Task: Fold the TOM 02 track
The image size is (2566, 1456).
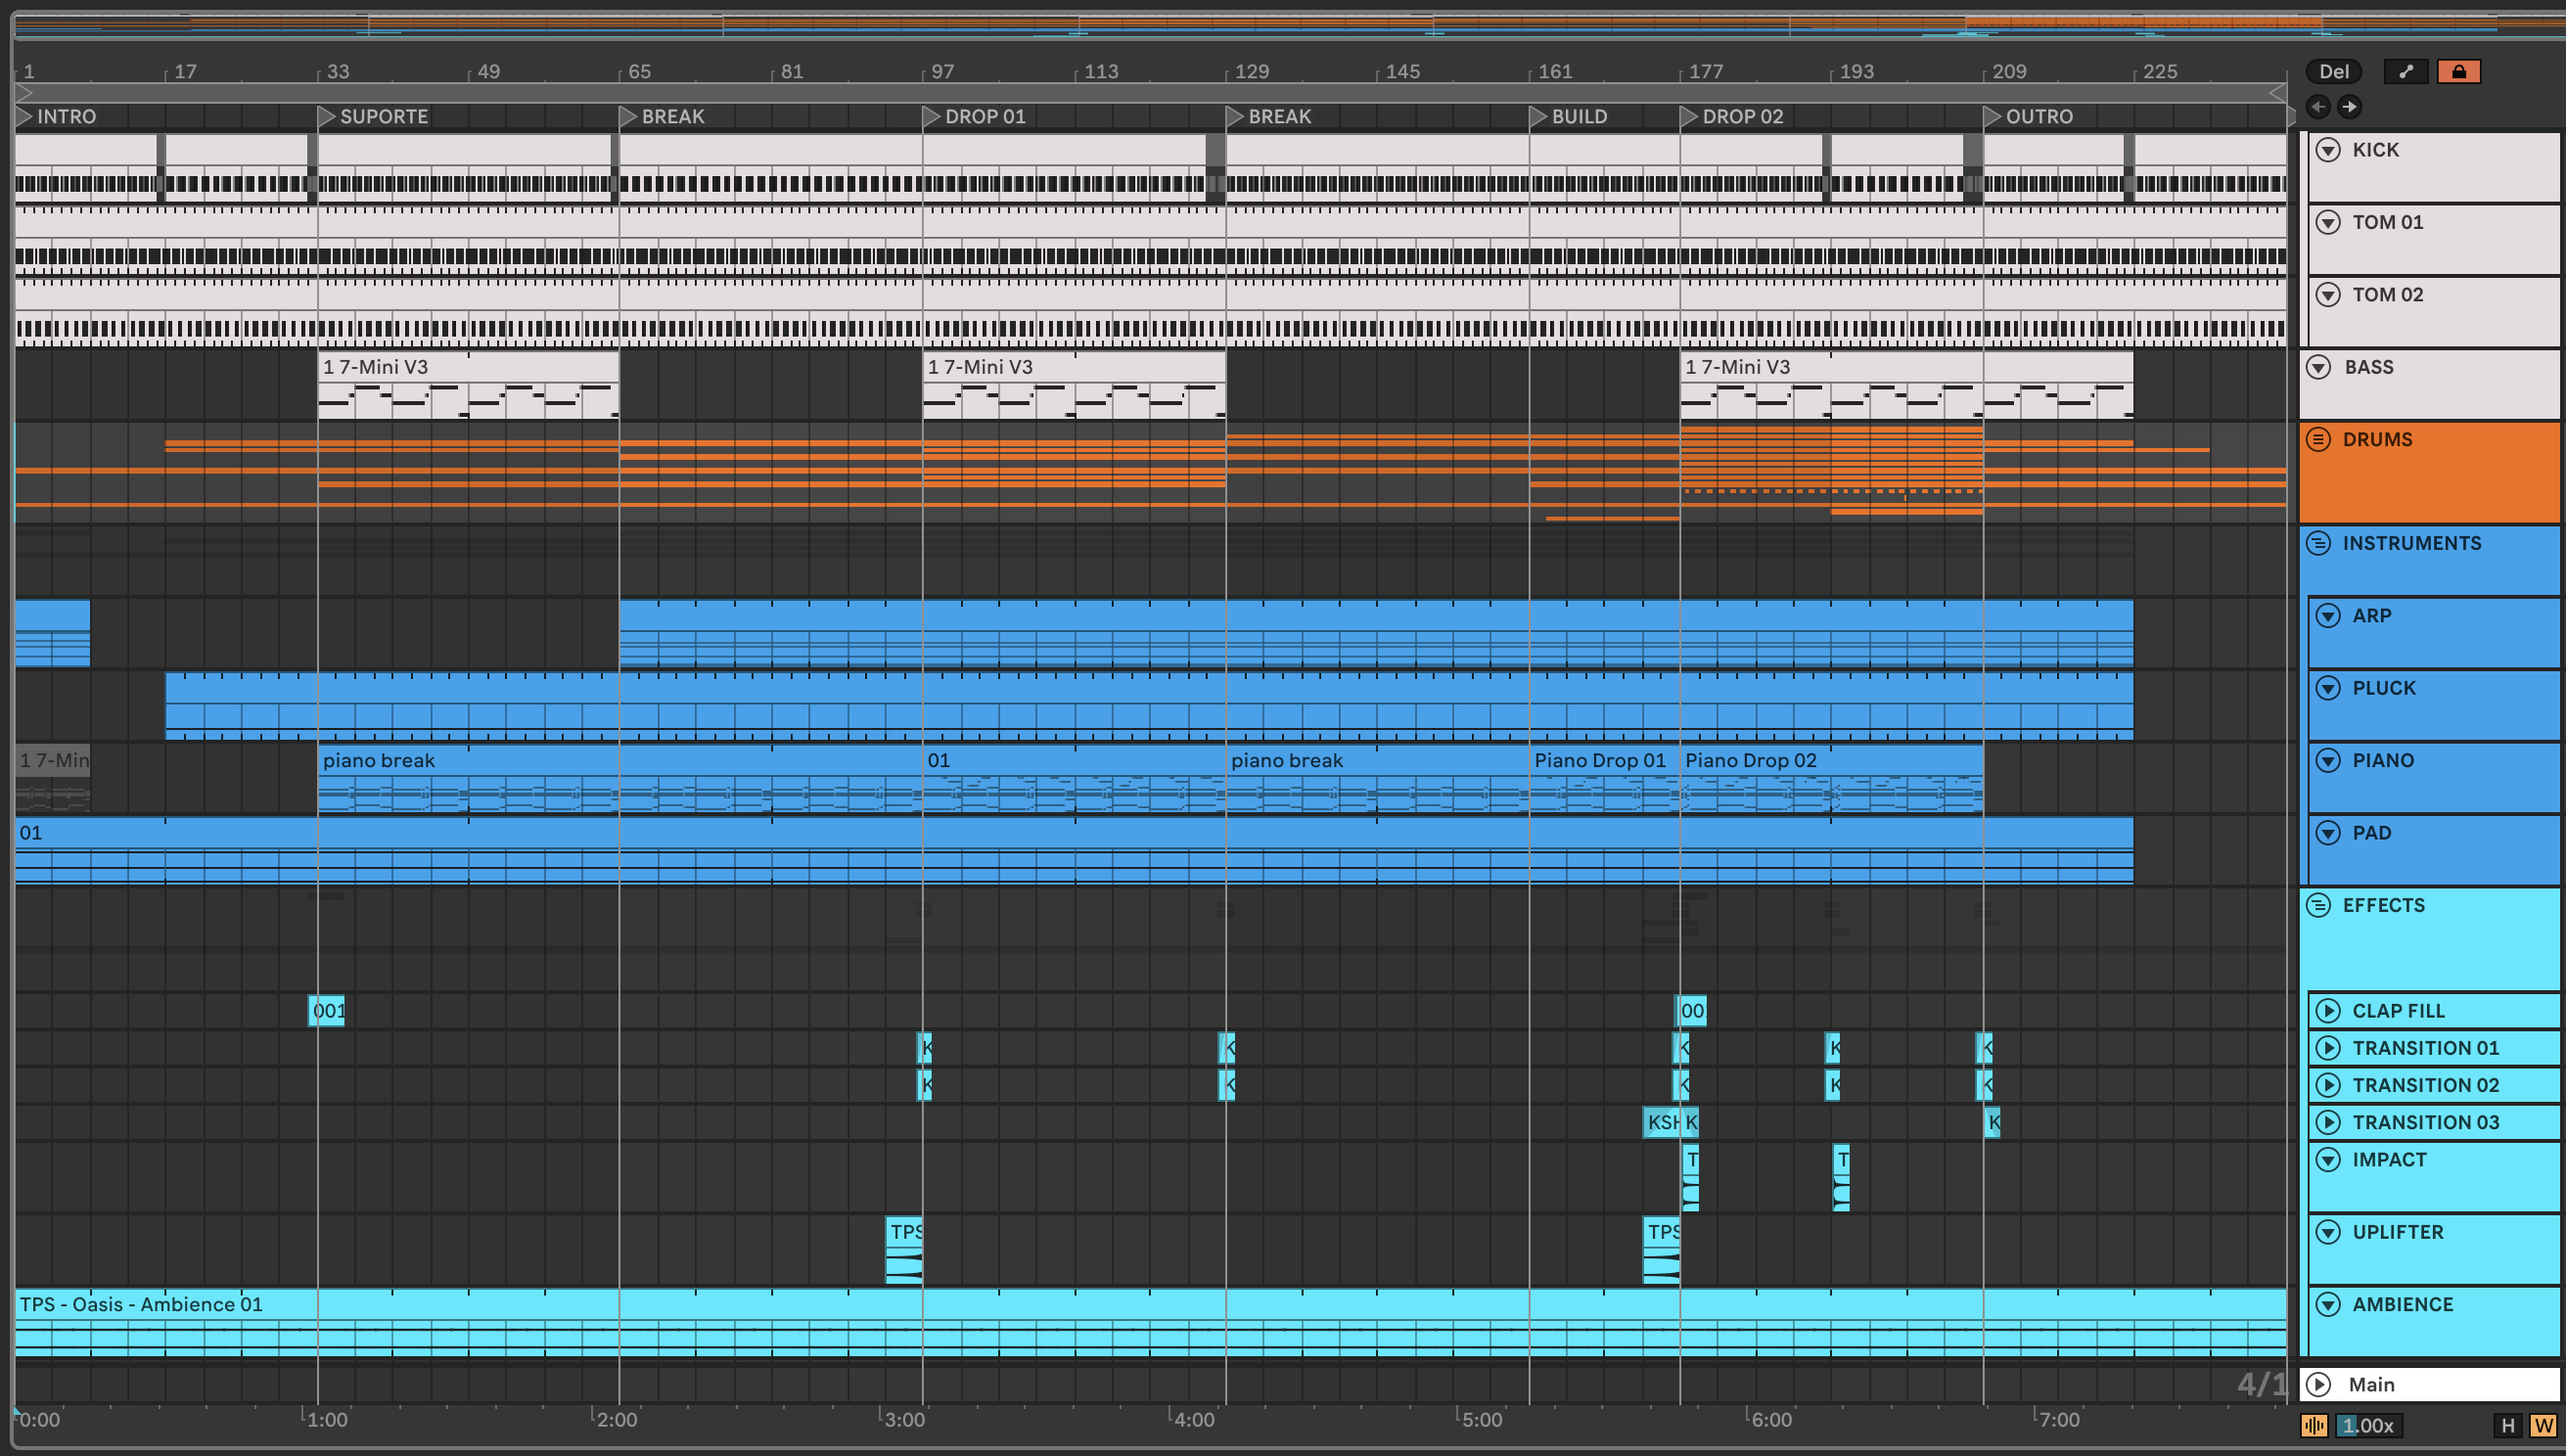Action: click(x=2328, y=295)
